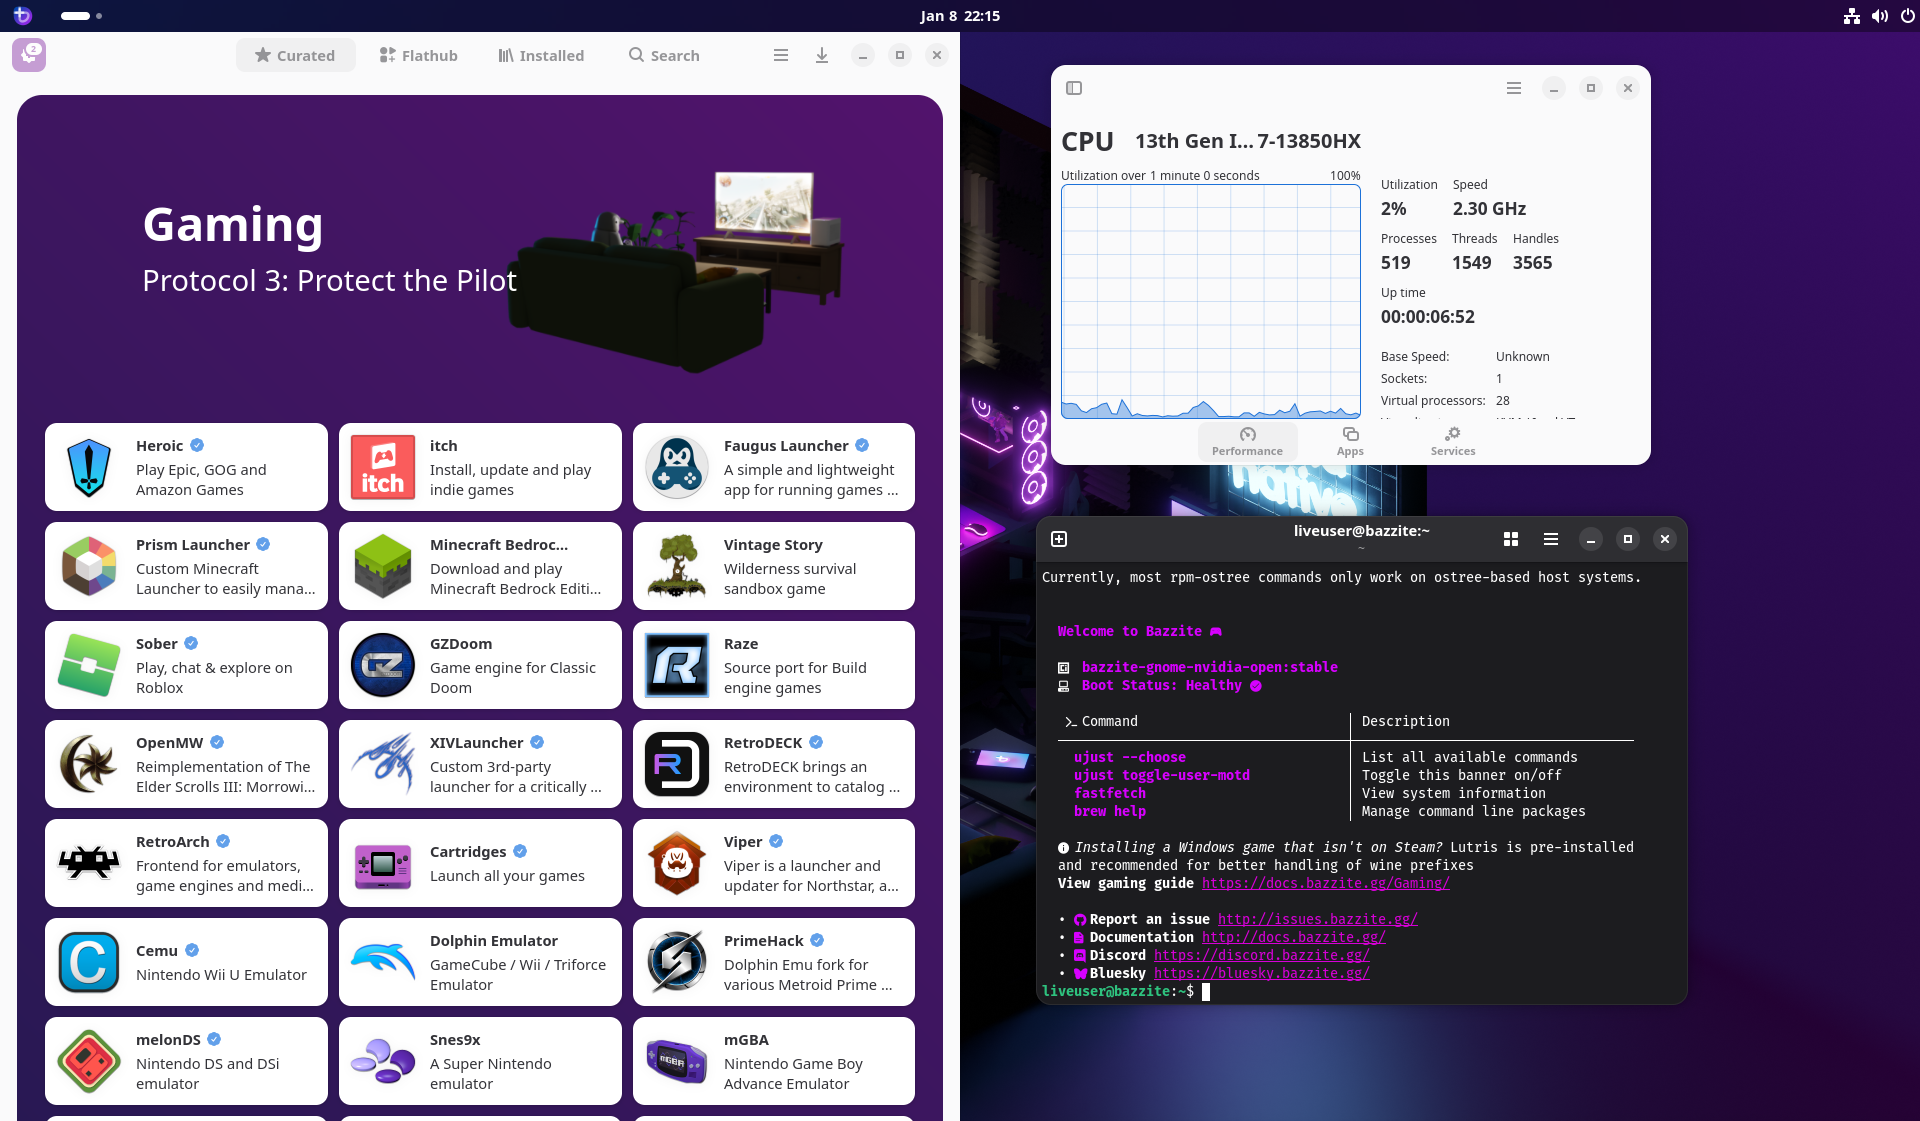Click the volume icon in top bar
1920x1121 pixels.
point(1879,15)
